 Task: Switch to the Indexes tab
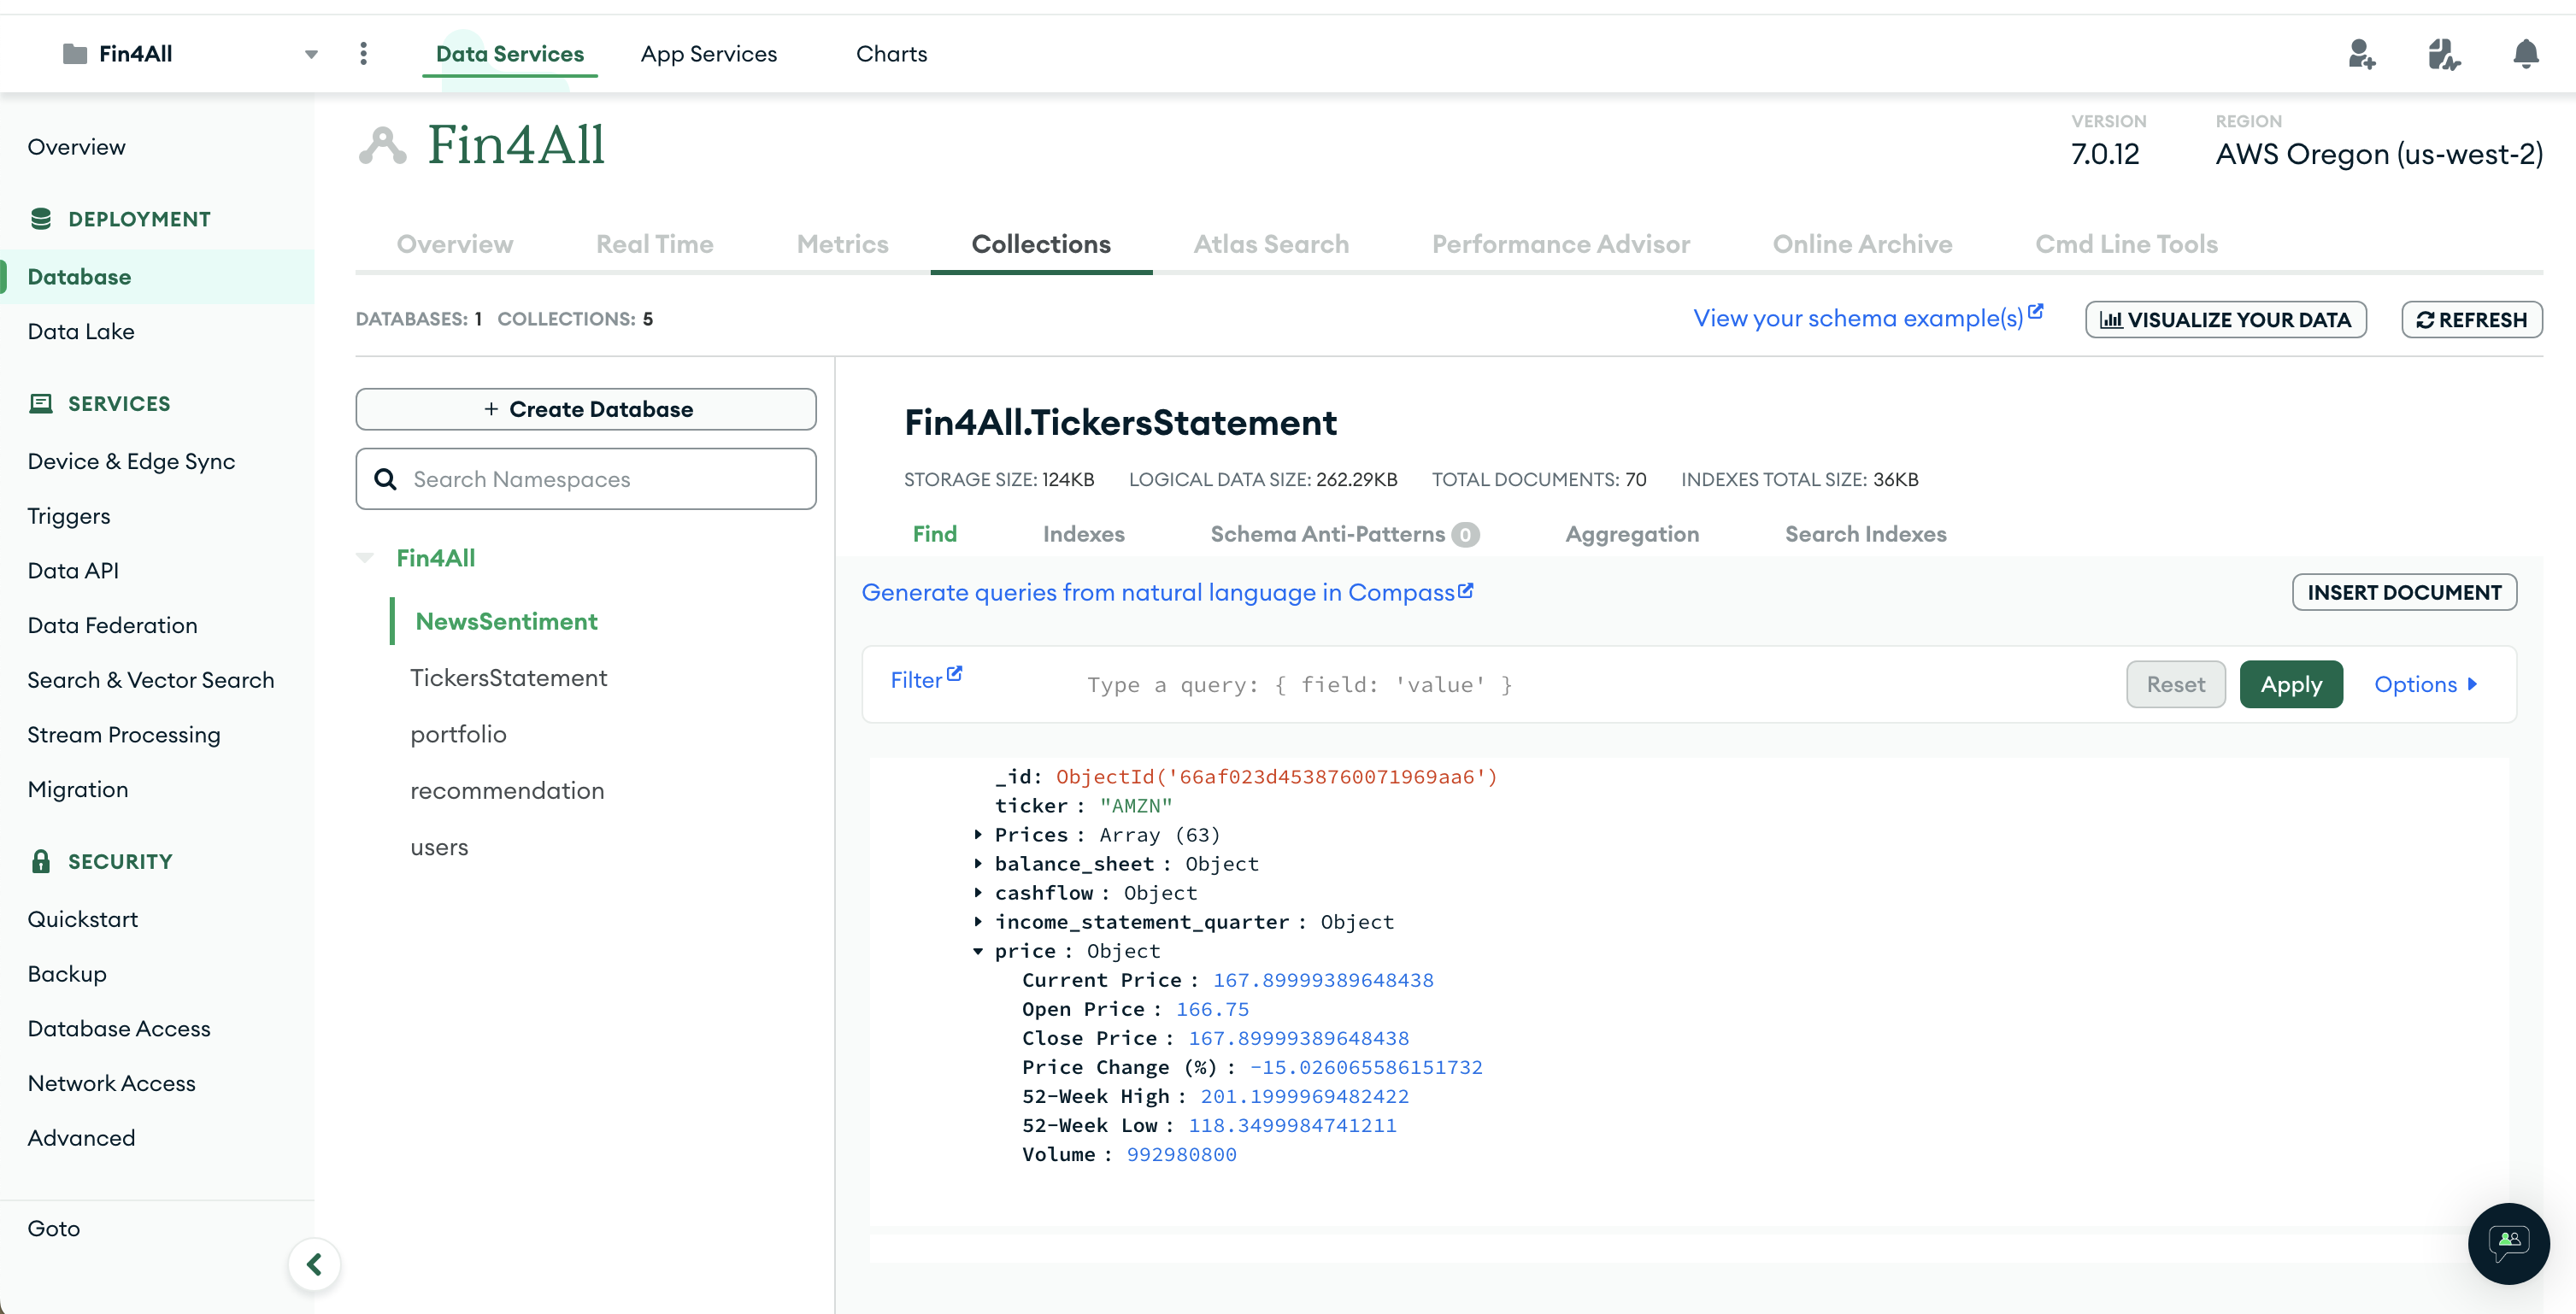(x=1083, y=534)
